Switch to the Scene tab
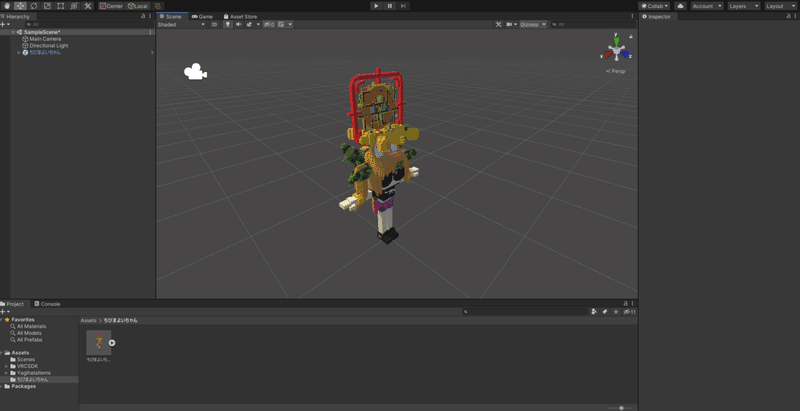Image resolution: width=800 pixels, height=411 pixels. pos(172,16)
